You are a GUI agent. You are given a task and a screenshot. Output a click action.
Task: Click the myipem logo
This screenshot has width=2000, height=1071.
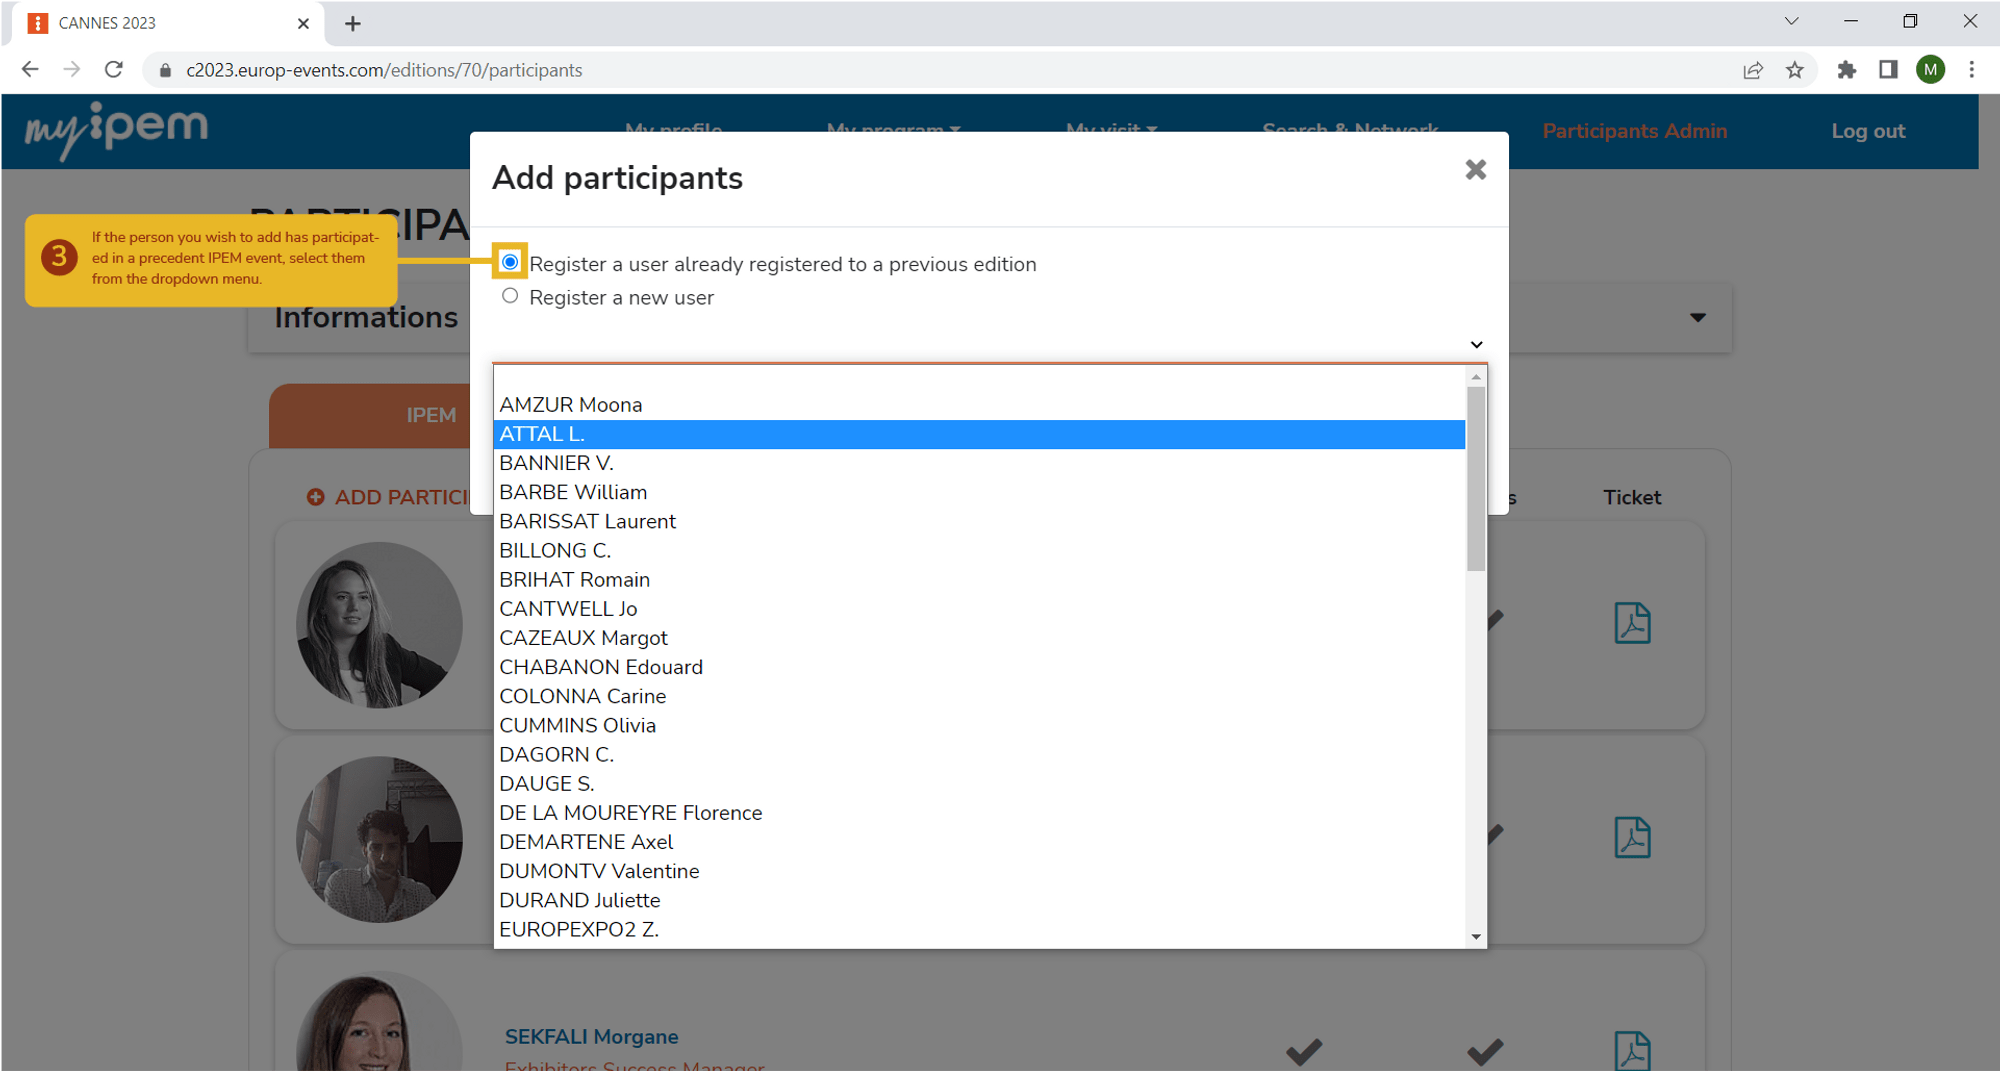pos(116,131)
